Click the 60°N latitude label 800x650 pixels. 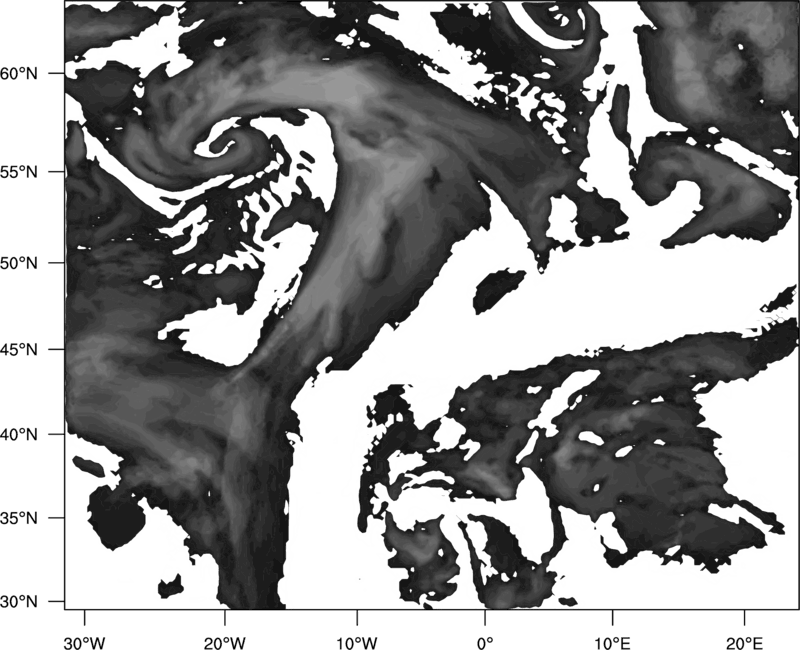click(x=19, y=74)
